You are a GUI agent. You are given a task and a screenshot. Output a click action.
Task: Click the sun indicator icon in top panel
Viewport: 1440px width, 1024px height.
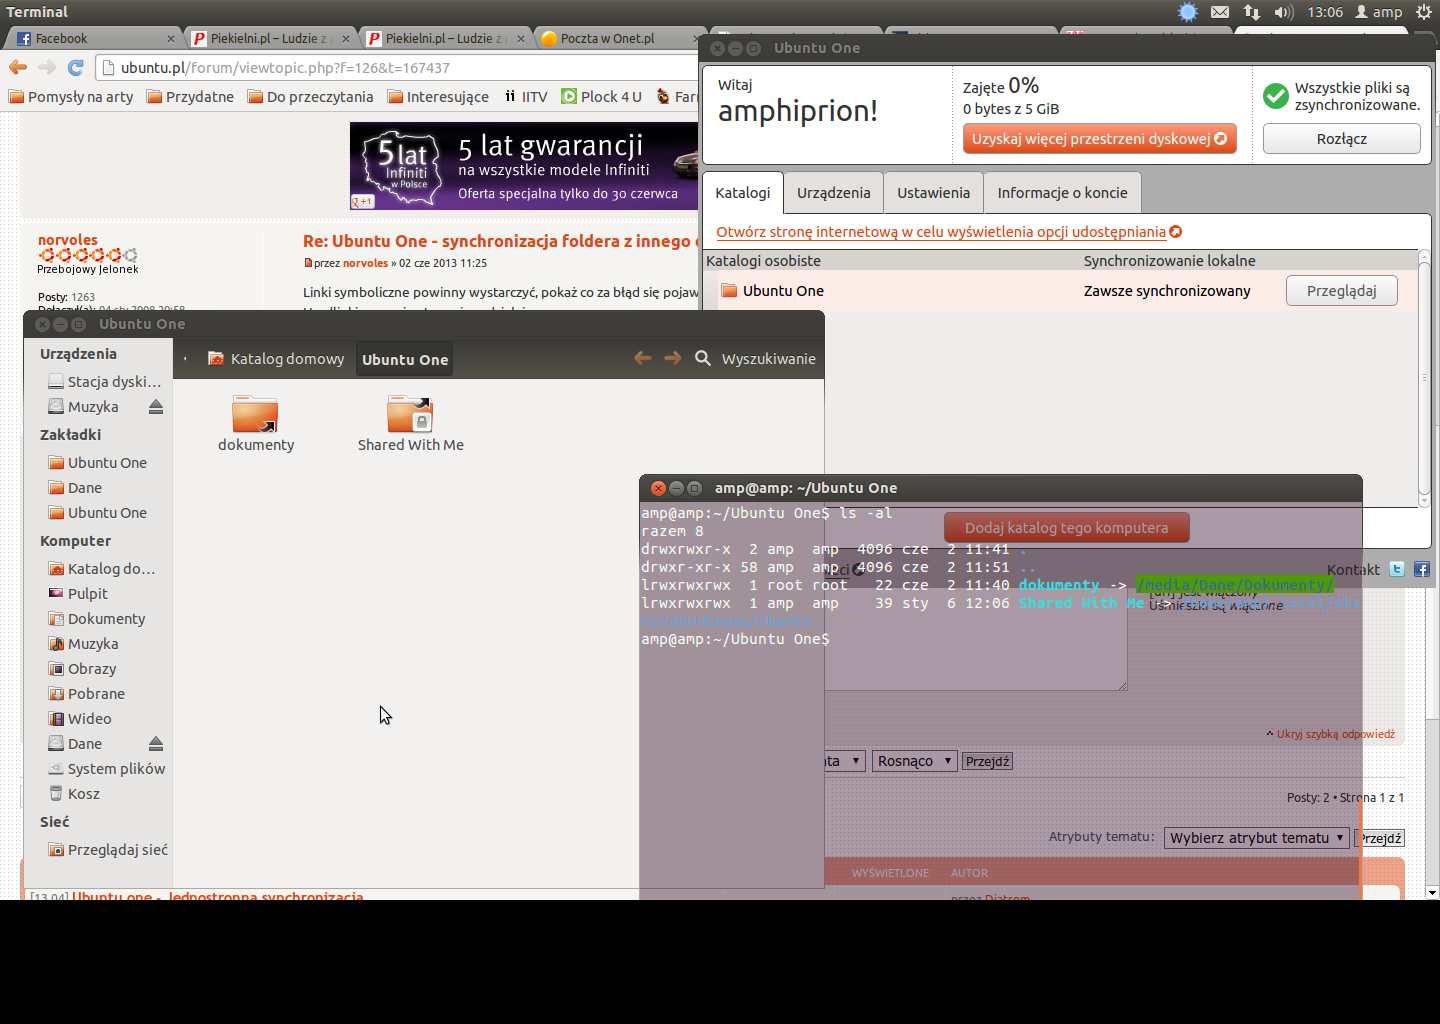click(x=1188, y=12)
